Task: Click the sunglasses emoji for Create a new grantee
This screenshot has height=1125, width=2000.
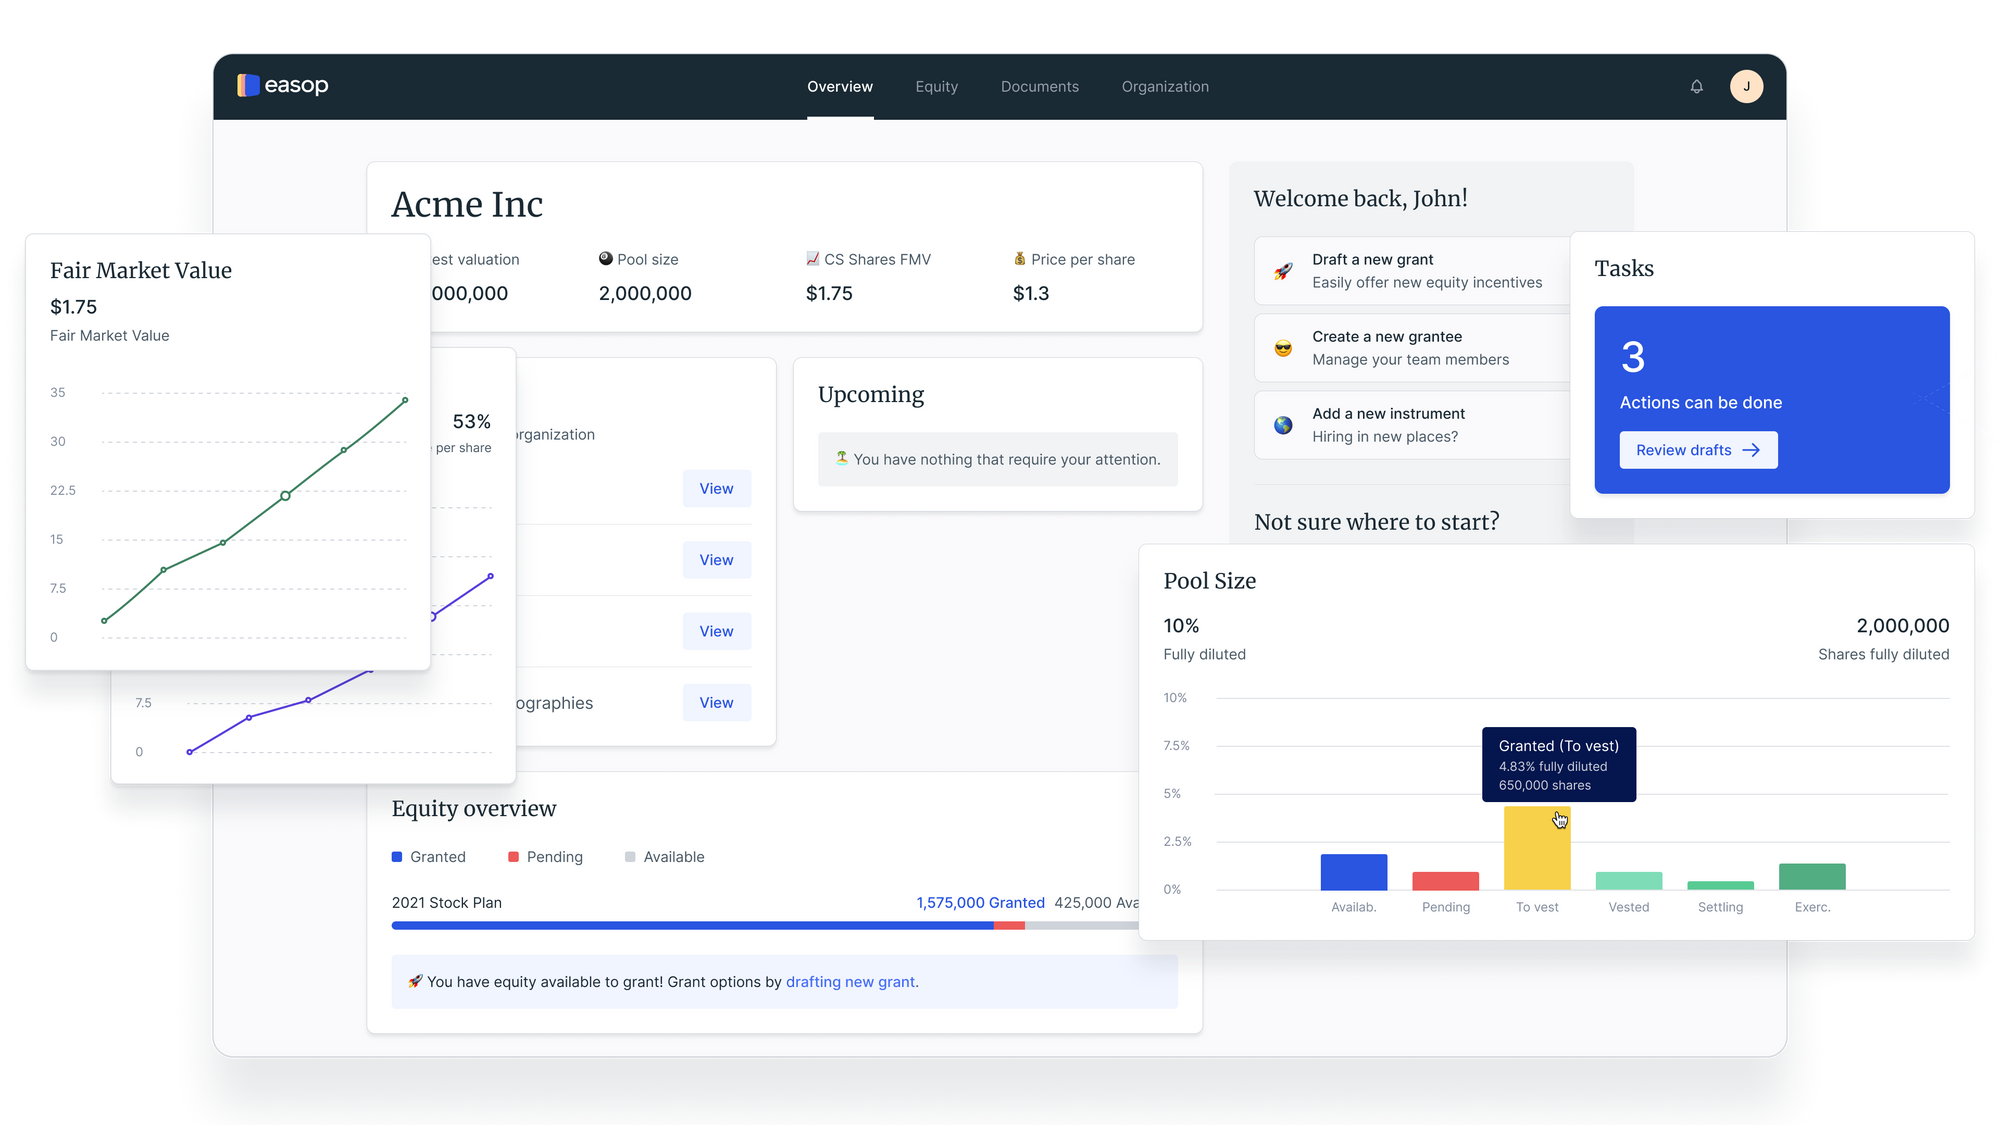Action: pyautogui.click(x=1283, y=348)
